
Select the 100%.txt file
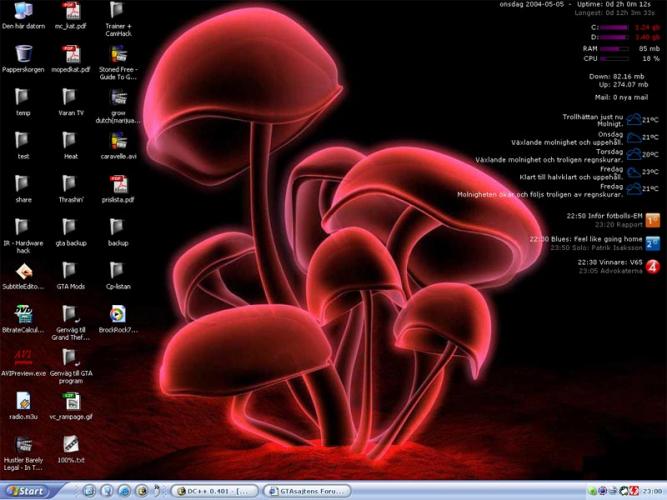70,443
